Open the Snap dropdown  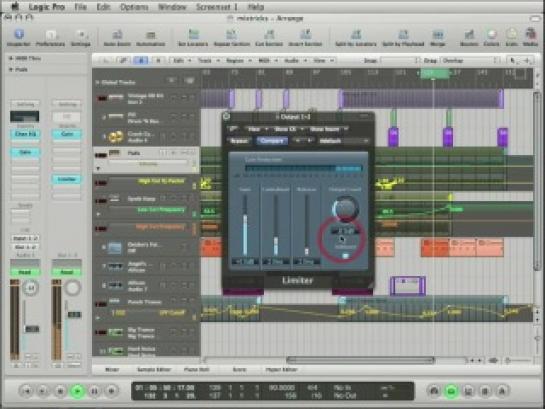pyautogui.click(x=399, y=60)
